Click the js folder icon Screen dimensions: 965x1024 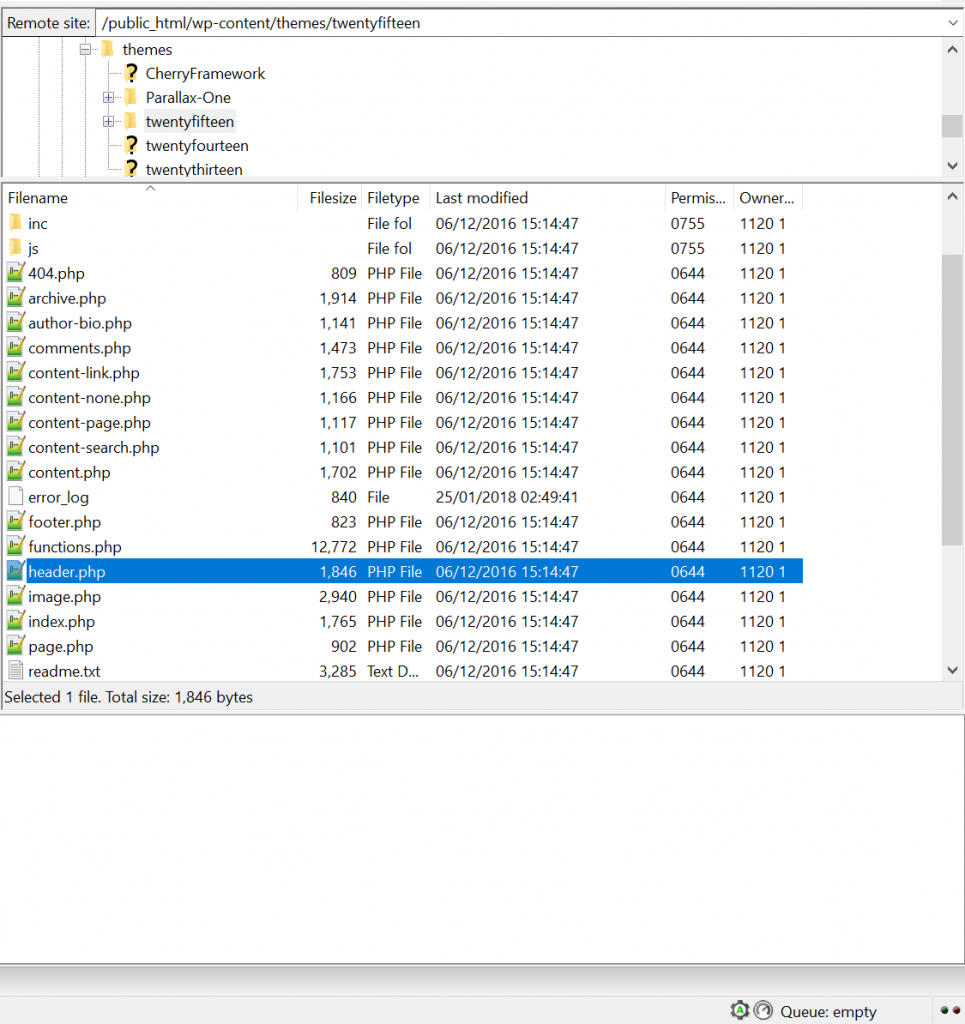click(x=15, y=248)
